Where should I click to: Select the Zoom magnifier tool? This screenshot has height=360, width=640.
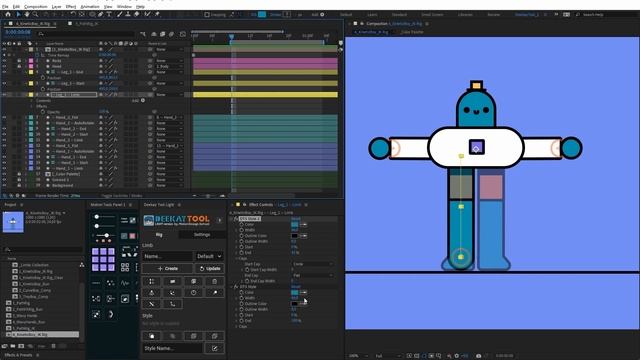pyautogui.click(x=35, y=14)
